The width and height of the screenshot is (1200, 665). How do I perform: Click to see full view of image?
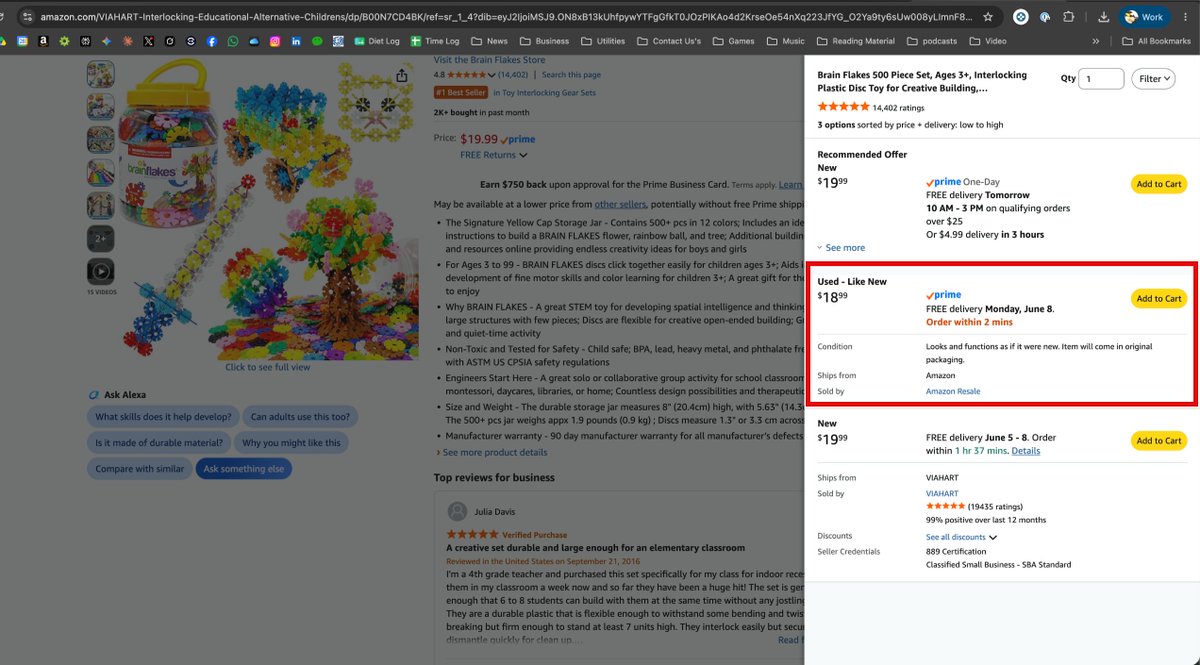[x=268, y=367]
